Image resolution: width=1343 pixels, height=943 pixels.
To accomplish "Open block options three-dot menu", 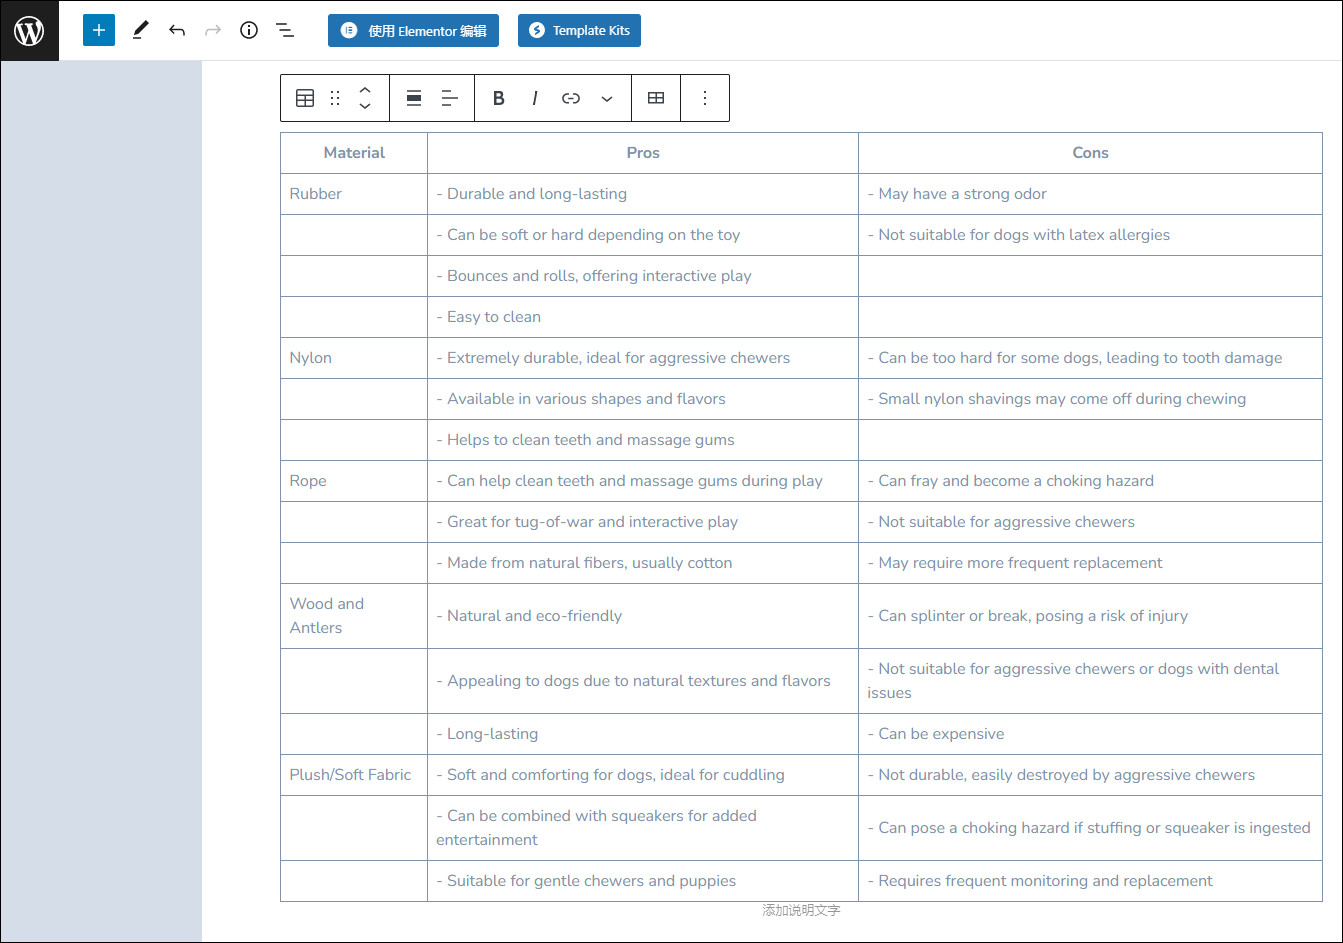I will (x=705, y=98).
